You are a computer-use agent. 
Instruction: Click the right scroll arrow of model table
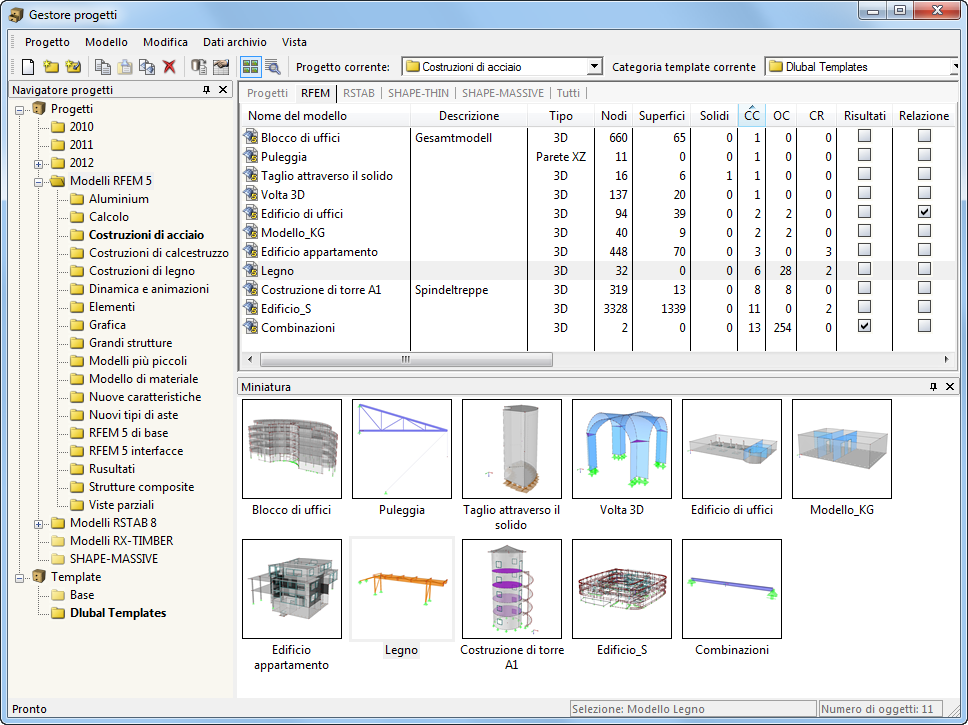pos(946,359)
